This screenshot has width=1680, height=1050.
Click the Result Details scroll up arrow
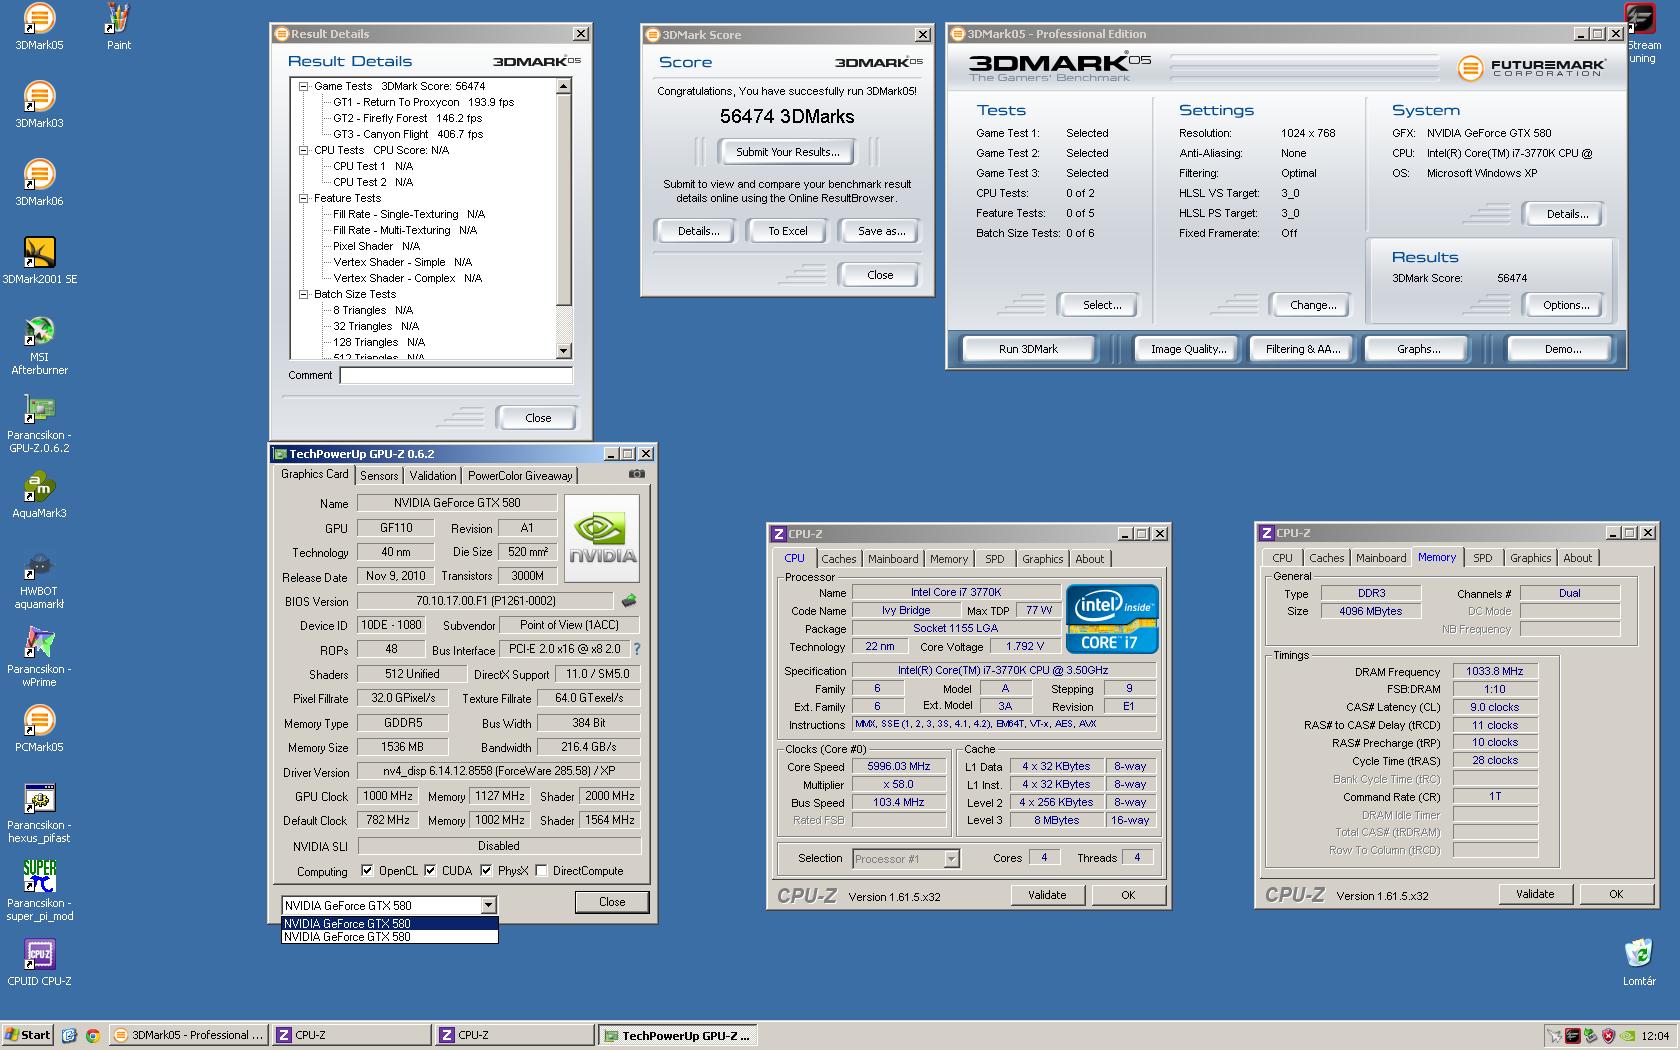pyautogui.click(x=564, y=87)
